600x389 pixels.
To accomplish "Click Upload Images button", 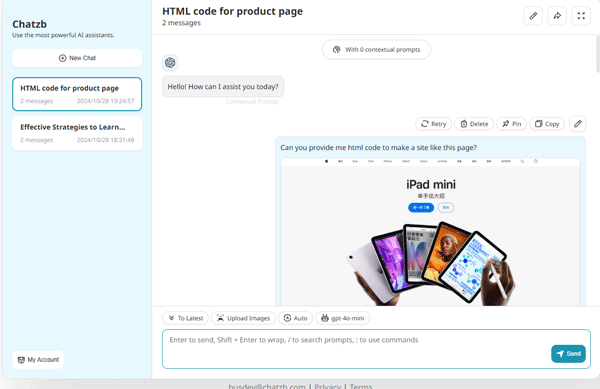I will coord(243,318).
